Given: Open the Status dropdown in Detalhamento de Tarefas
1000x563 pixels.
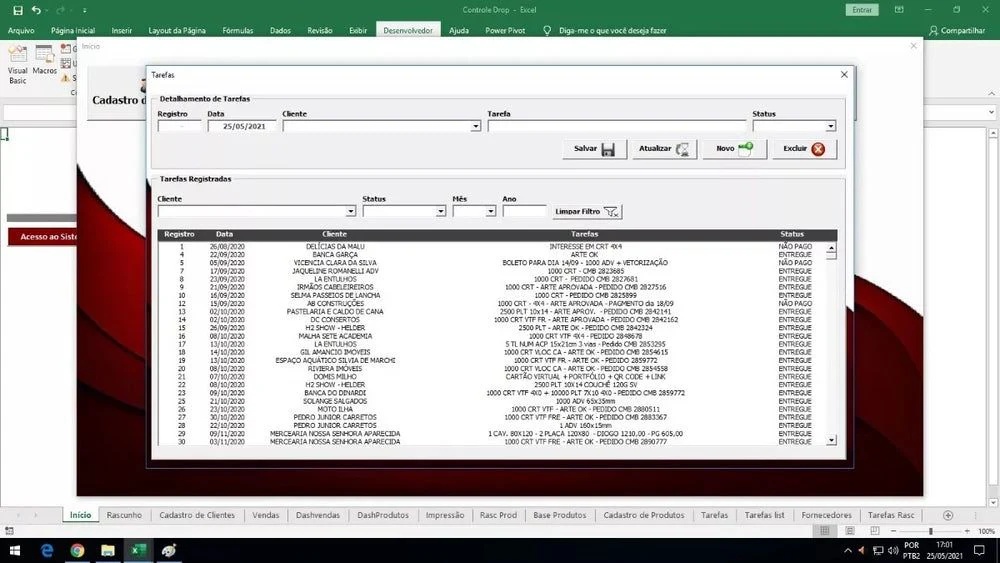Looking at the screenshot, I should point(830,126).
